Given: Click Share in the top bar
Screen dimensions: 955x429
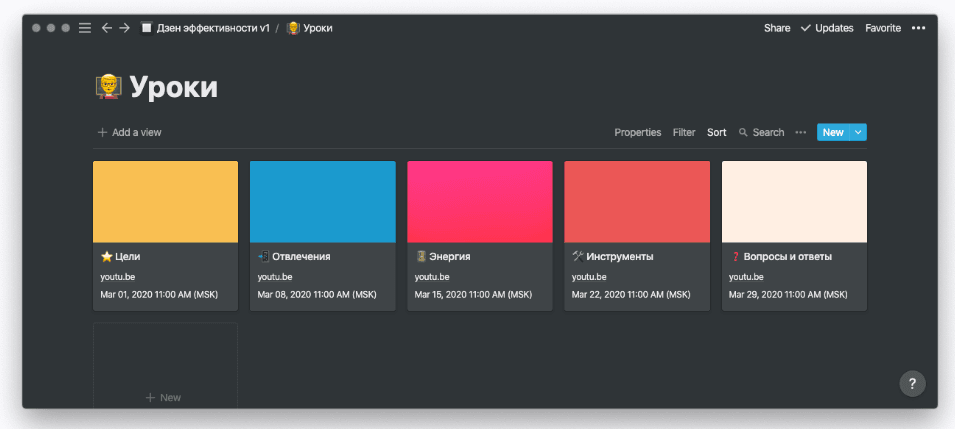Looking at the screenshot, I should pos(777,28).
